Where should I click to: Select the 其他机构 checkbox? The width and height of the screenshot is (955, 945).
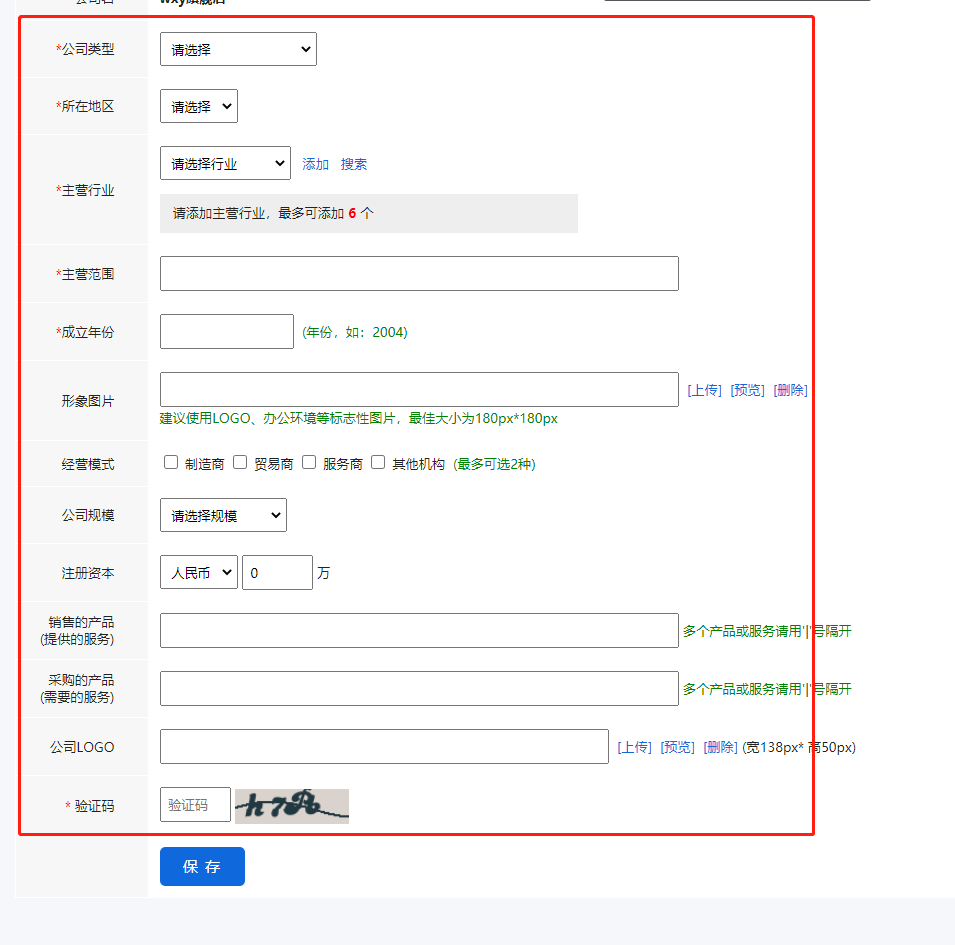378,463
